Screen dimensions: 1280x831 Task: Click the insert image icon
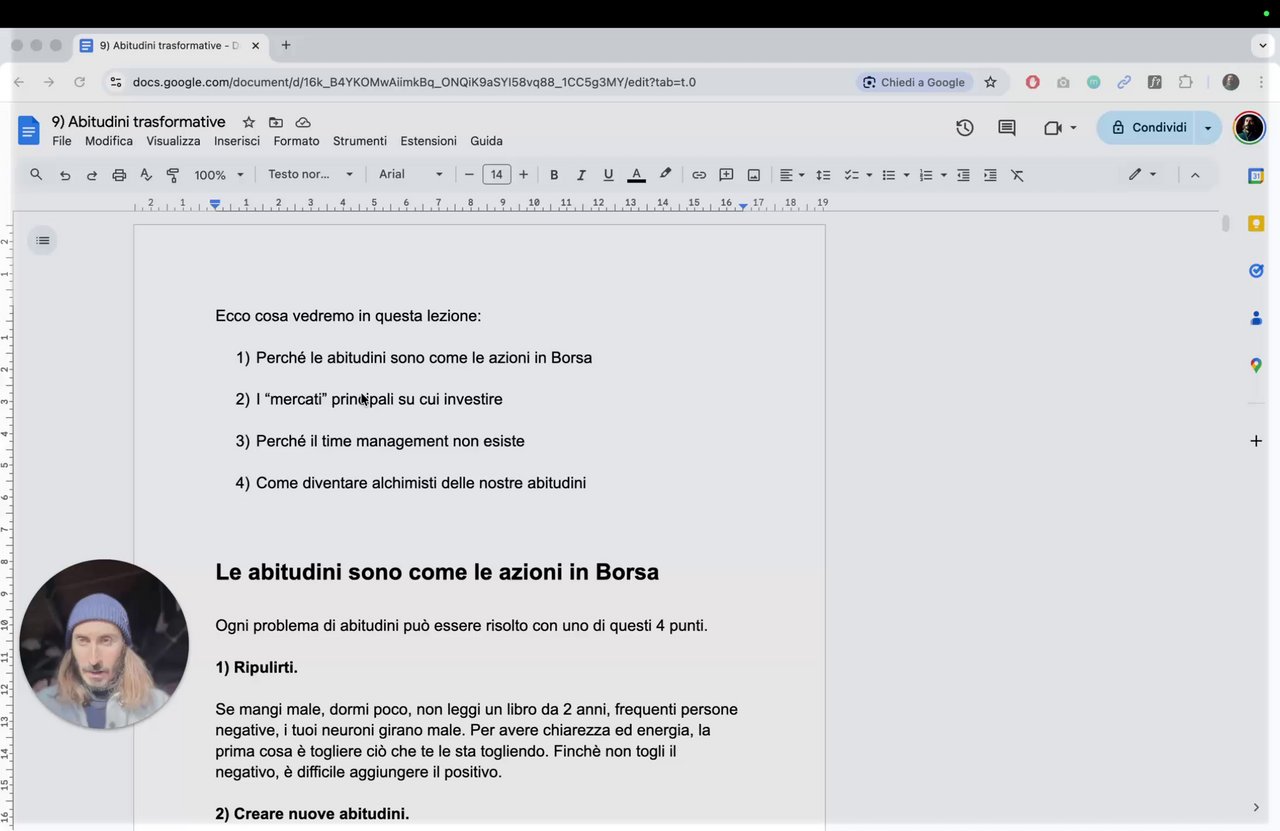754,175
